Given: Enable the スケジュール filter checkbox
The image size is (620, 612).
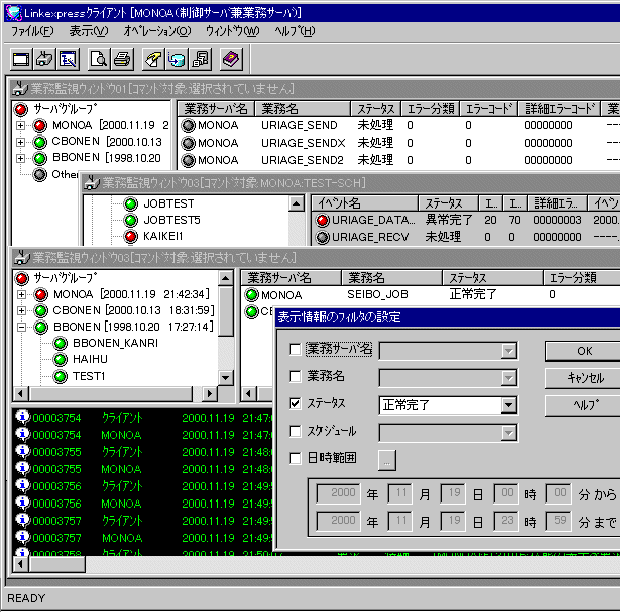Looking at the screenshot, I should [295, 431].
